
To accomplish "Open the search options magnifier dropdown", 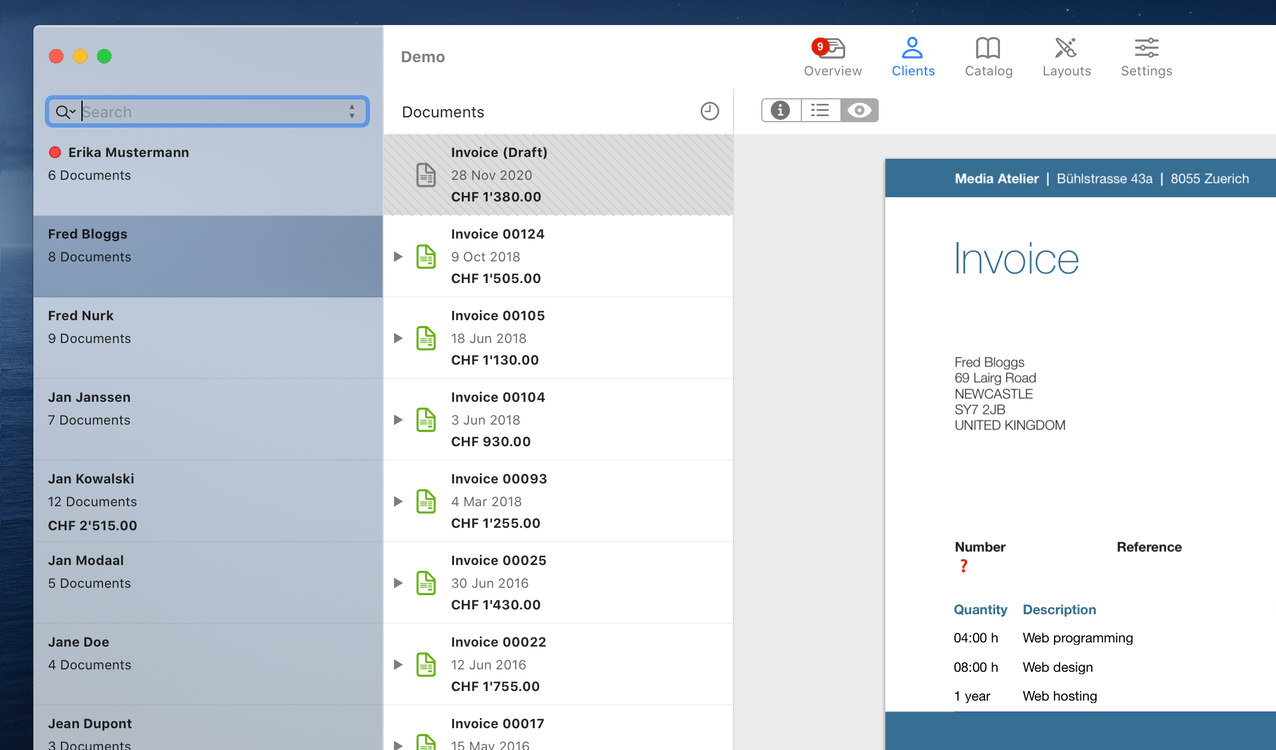I will [65, 112].
